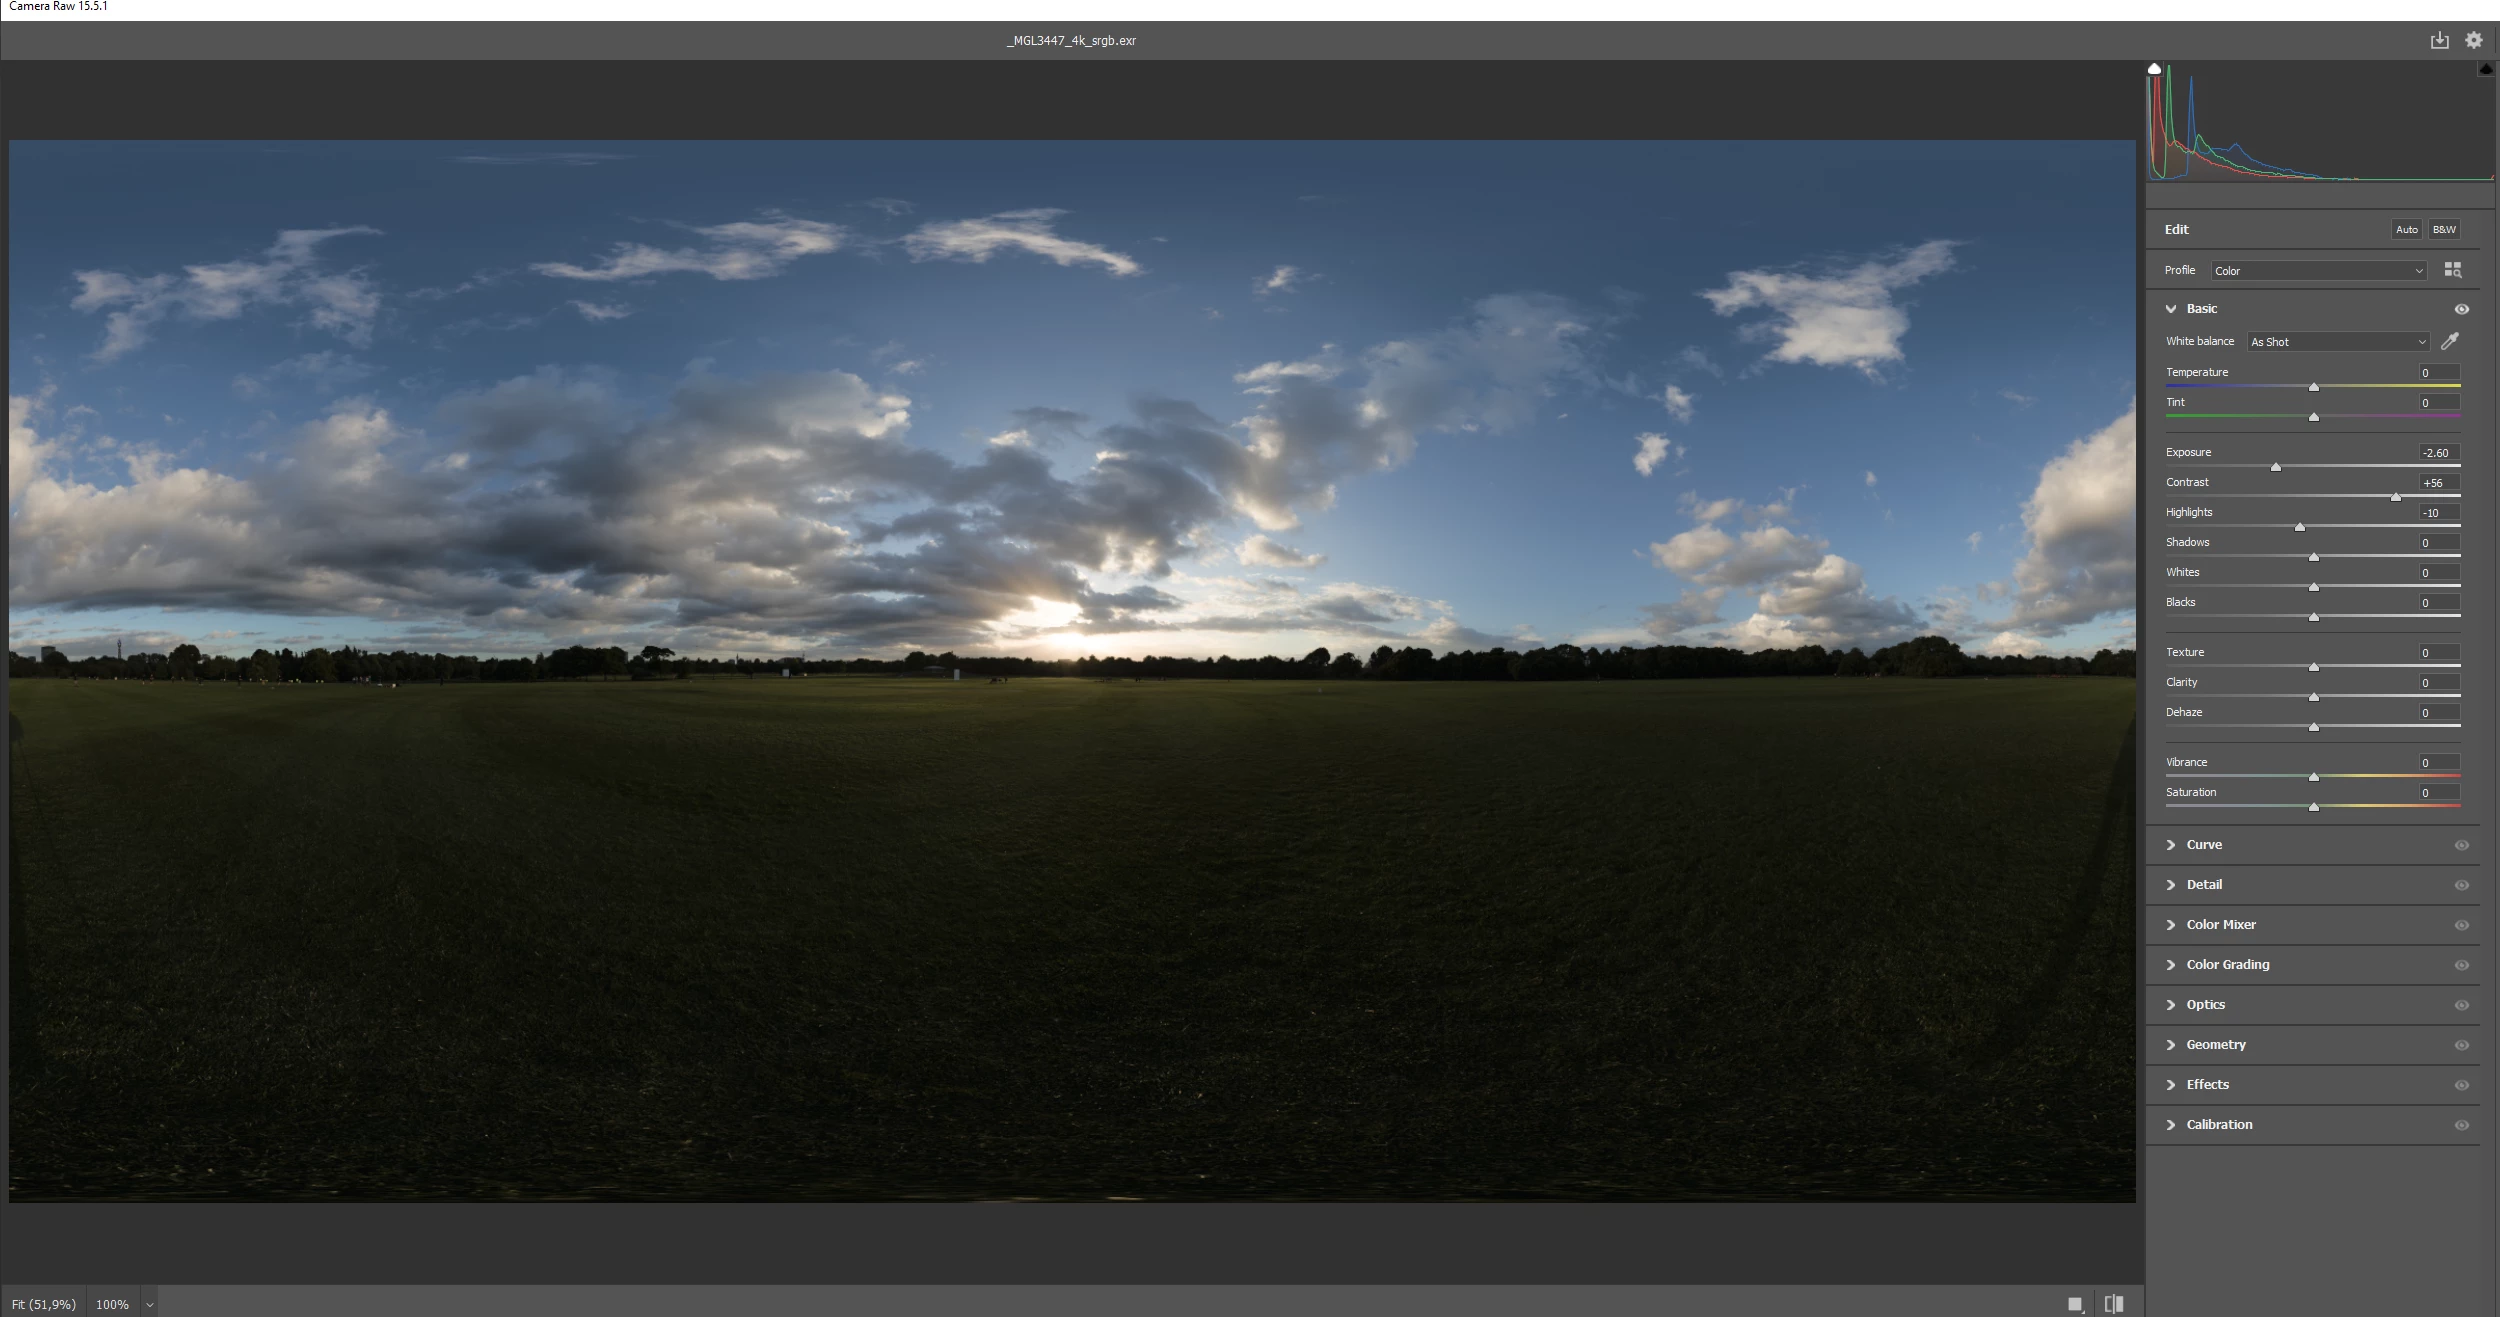Open Camera Raw preferences gear icon

coord(2473,40)
